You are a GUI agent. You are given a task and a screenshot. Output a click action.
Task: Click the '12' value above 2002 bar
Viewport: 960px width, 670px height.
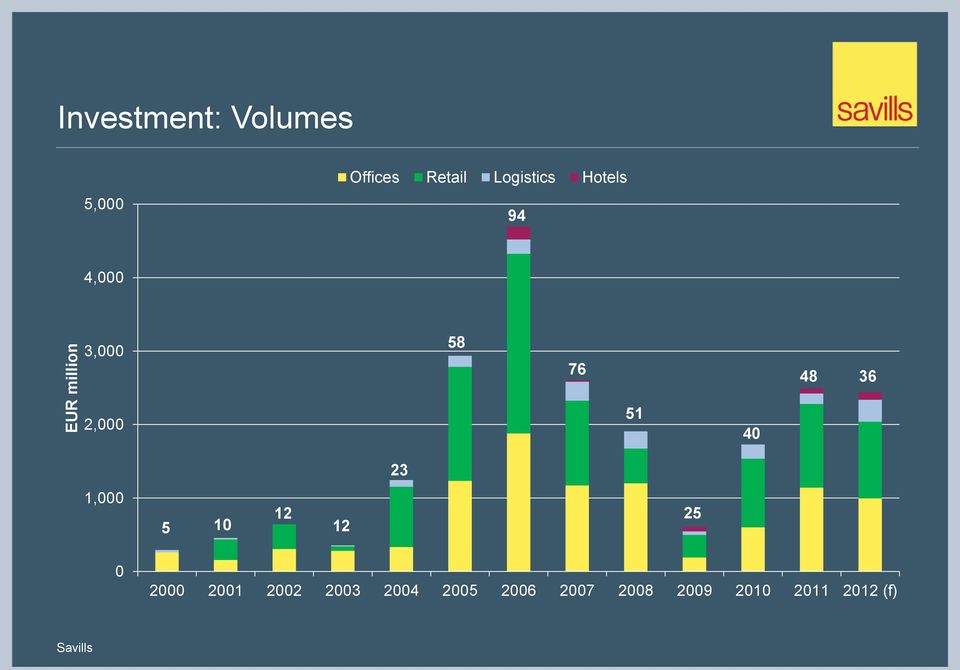click(x=283, y=513)
